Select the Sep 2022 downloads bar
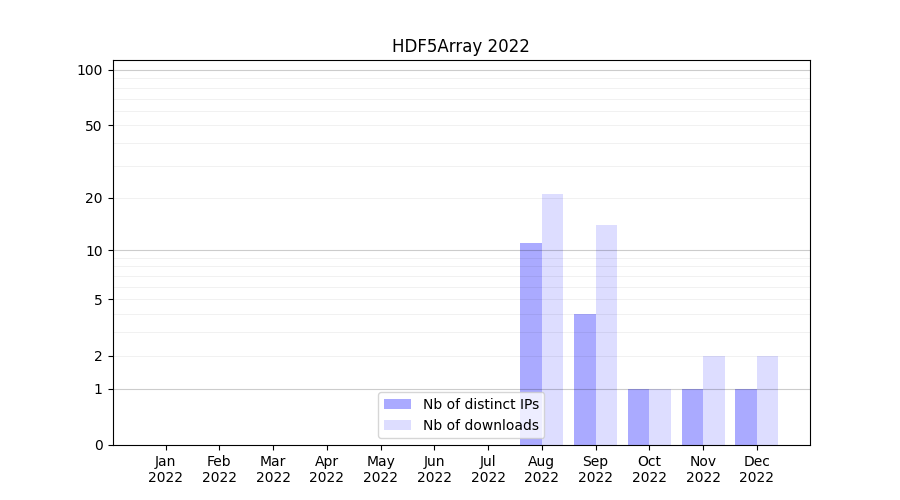Image resolution: width=900 pixels, height=500 pixels. pyautogui.click(x=606, y=334)
